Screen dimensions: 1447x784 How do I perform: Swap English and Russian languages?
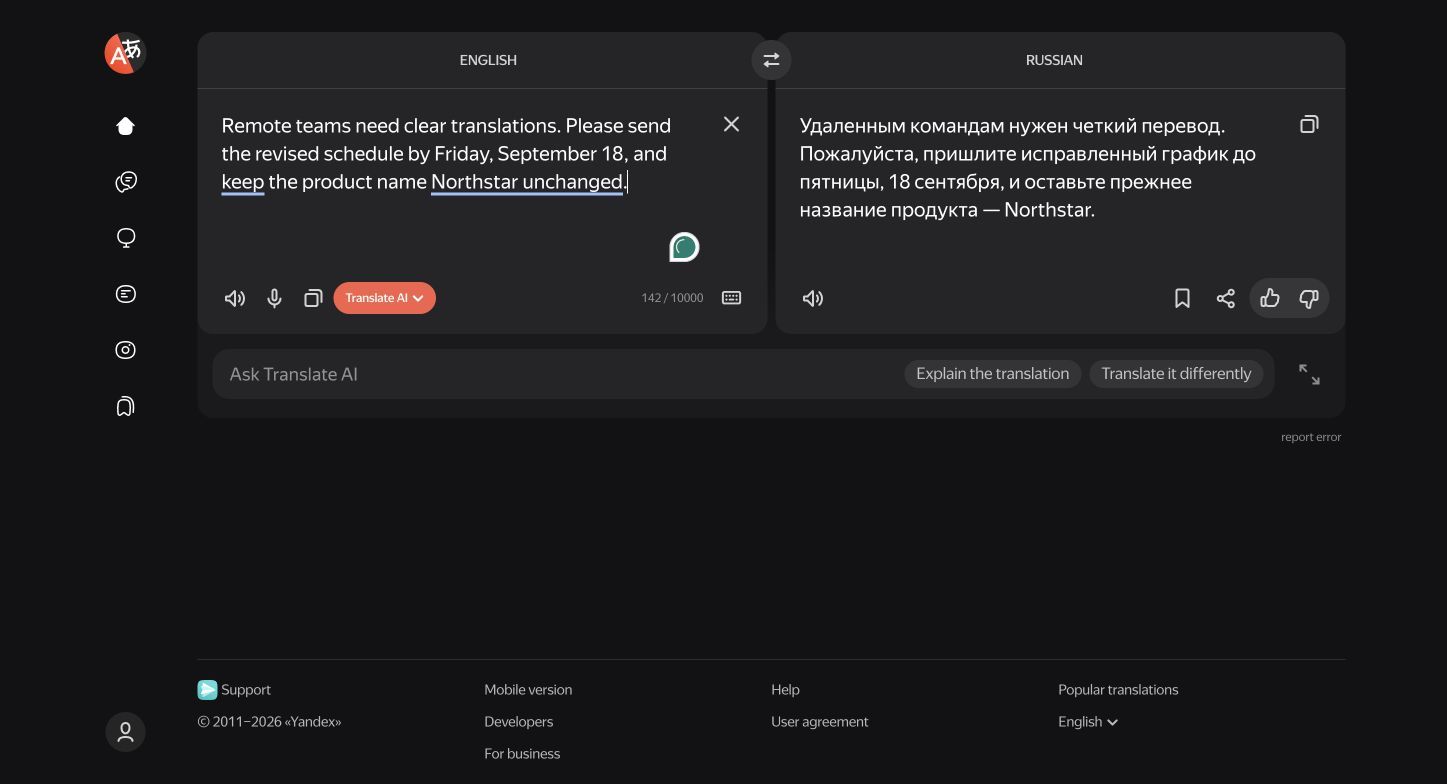coord(771,60)
